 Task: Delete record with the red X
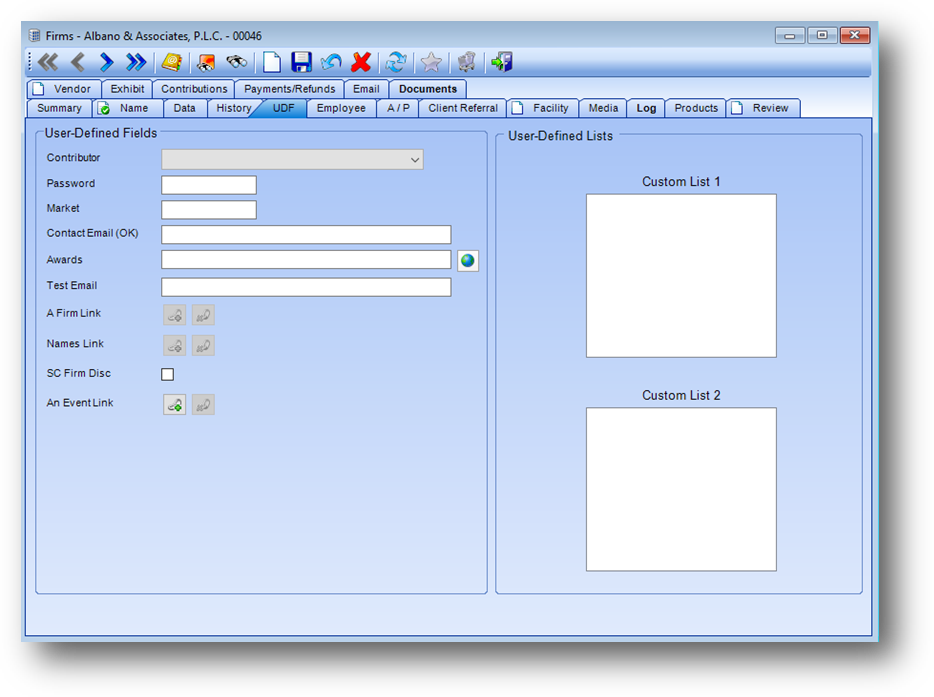[361, 62]
